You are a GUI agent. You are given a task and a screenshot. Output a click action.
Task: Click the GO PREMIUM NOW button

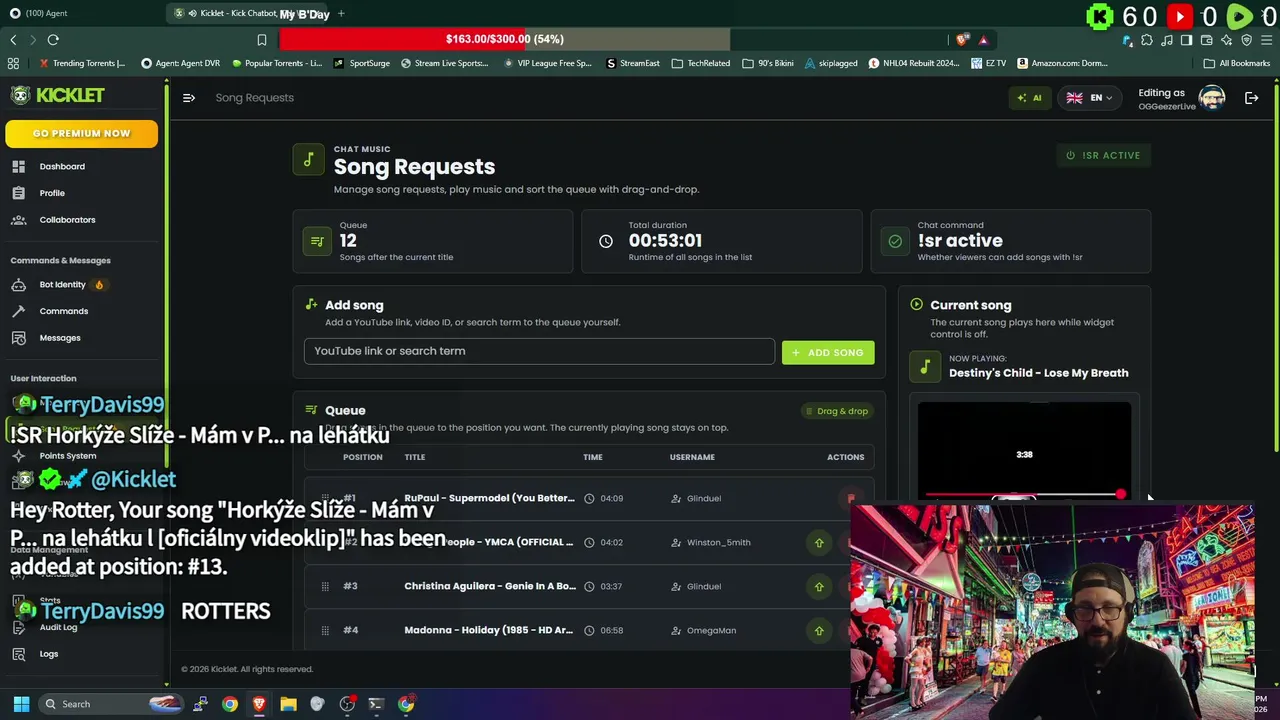(x=81, y=133)
